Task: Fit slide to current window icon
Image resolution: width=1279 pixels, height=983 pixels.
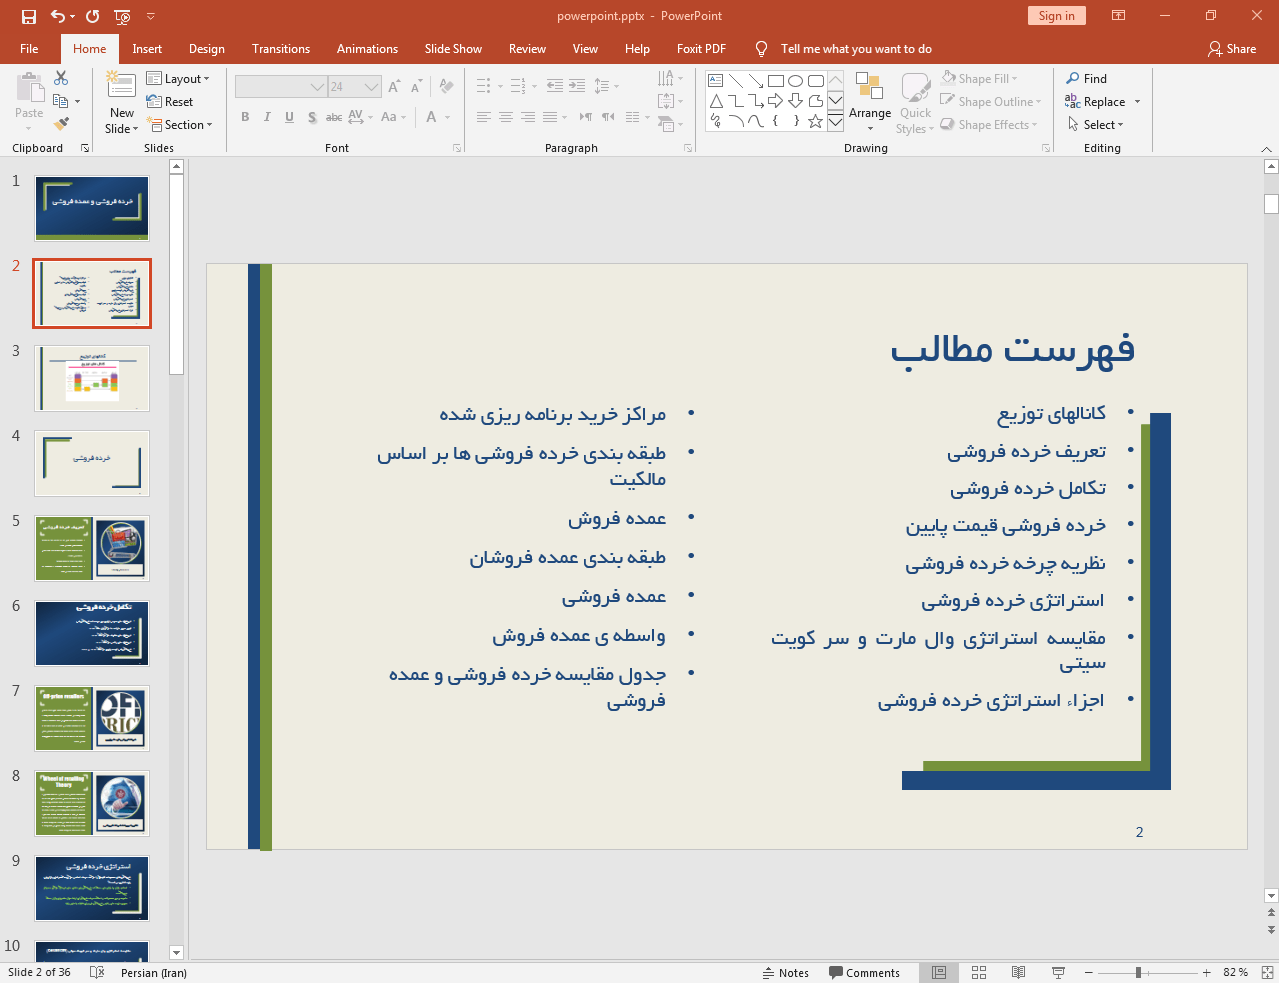Action: pos(1267,972)
